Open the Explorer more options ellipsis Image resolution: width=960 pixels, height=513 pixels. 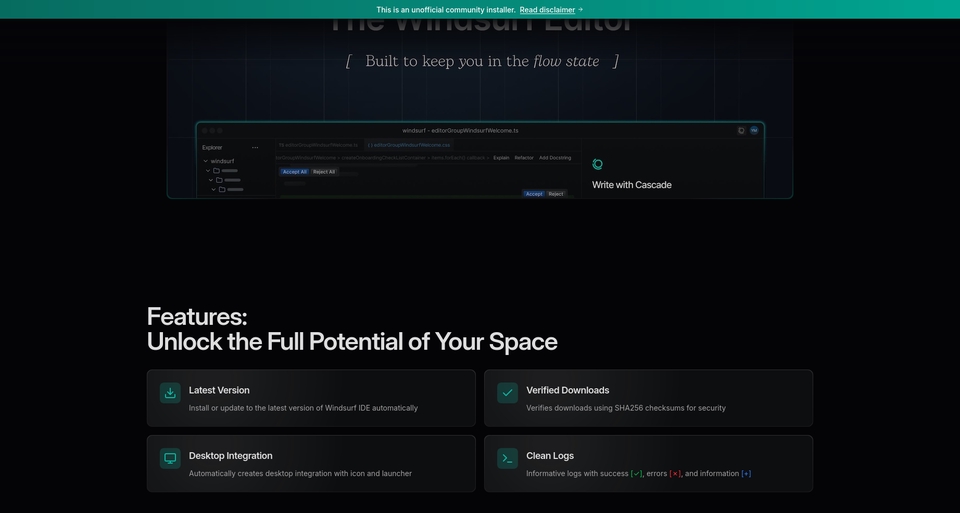click(255, 148)
